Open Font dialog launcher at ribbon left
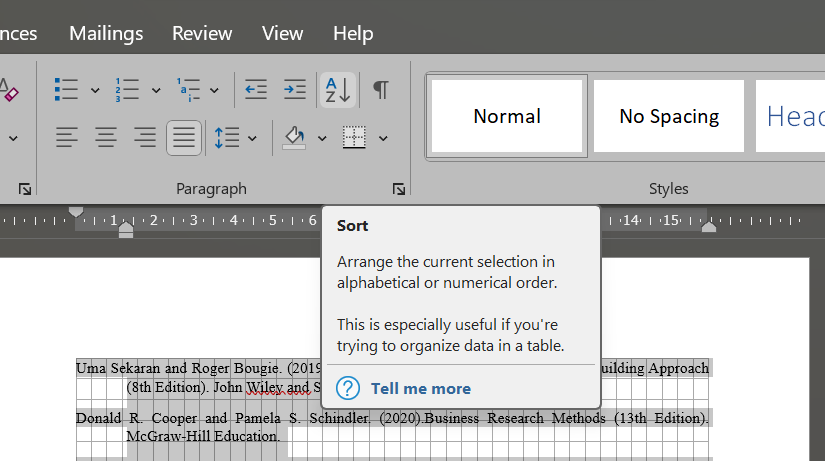 point(25,189)
